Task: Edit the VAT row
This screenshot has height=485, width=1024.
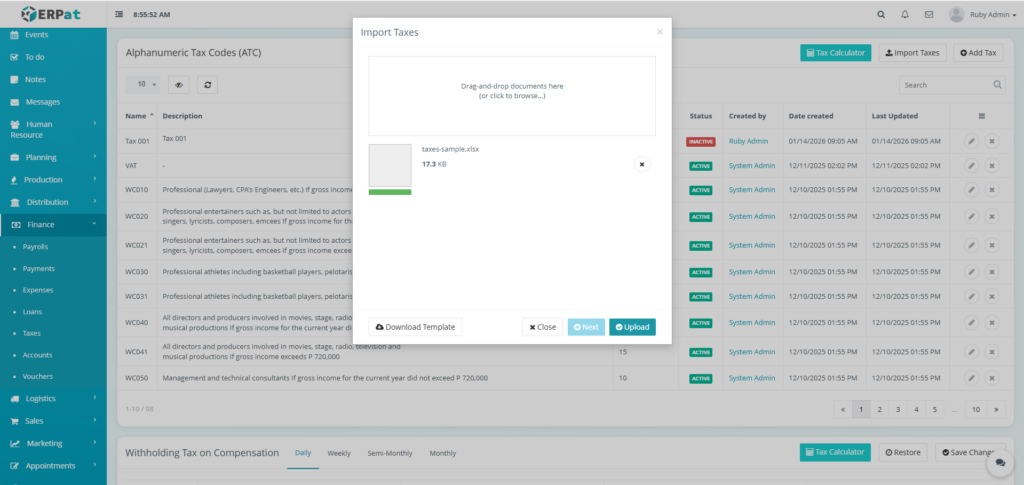Action: click(x=971, y=166)
